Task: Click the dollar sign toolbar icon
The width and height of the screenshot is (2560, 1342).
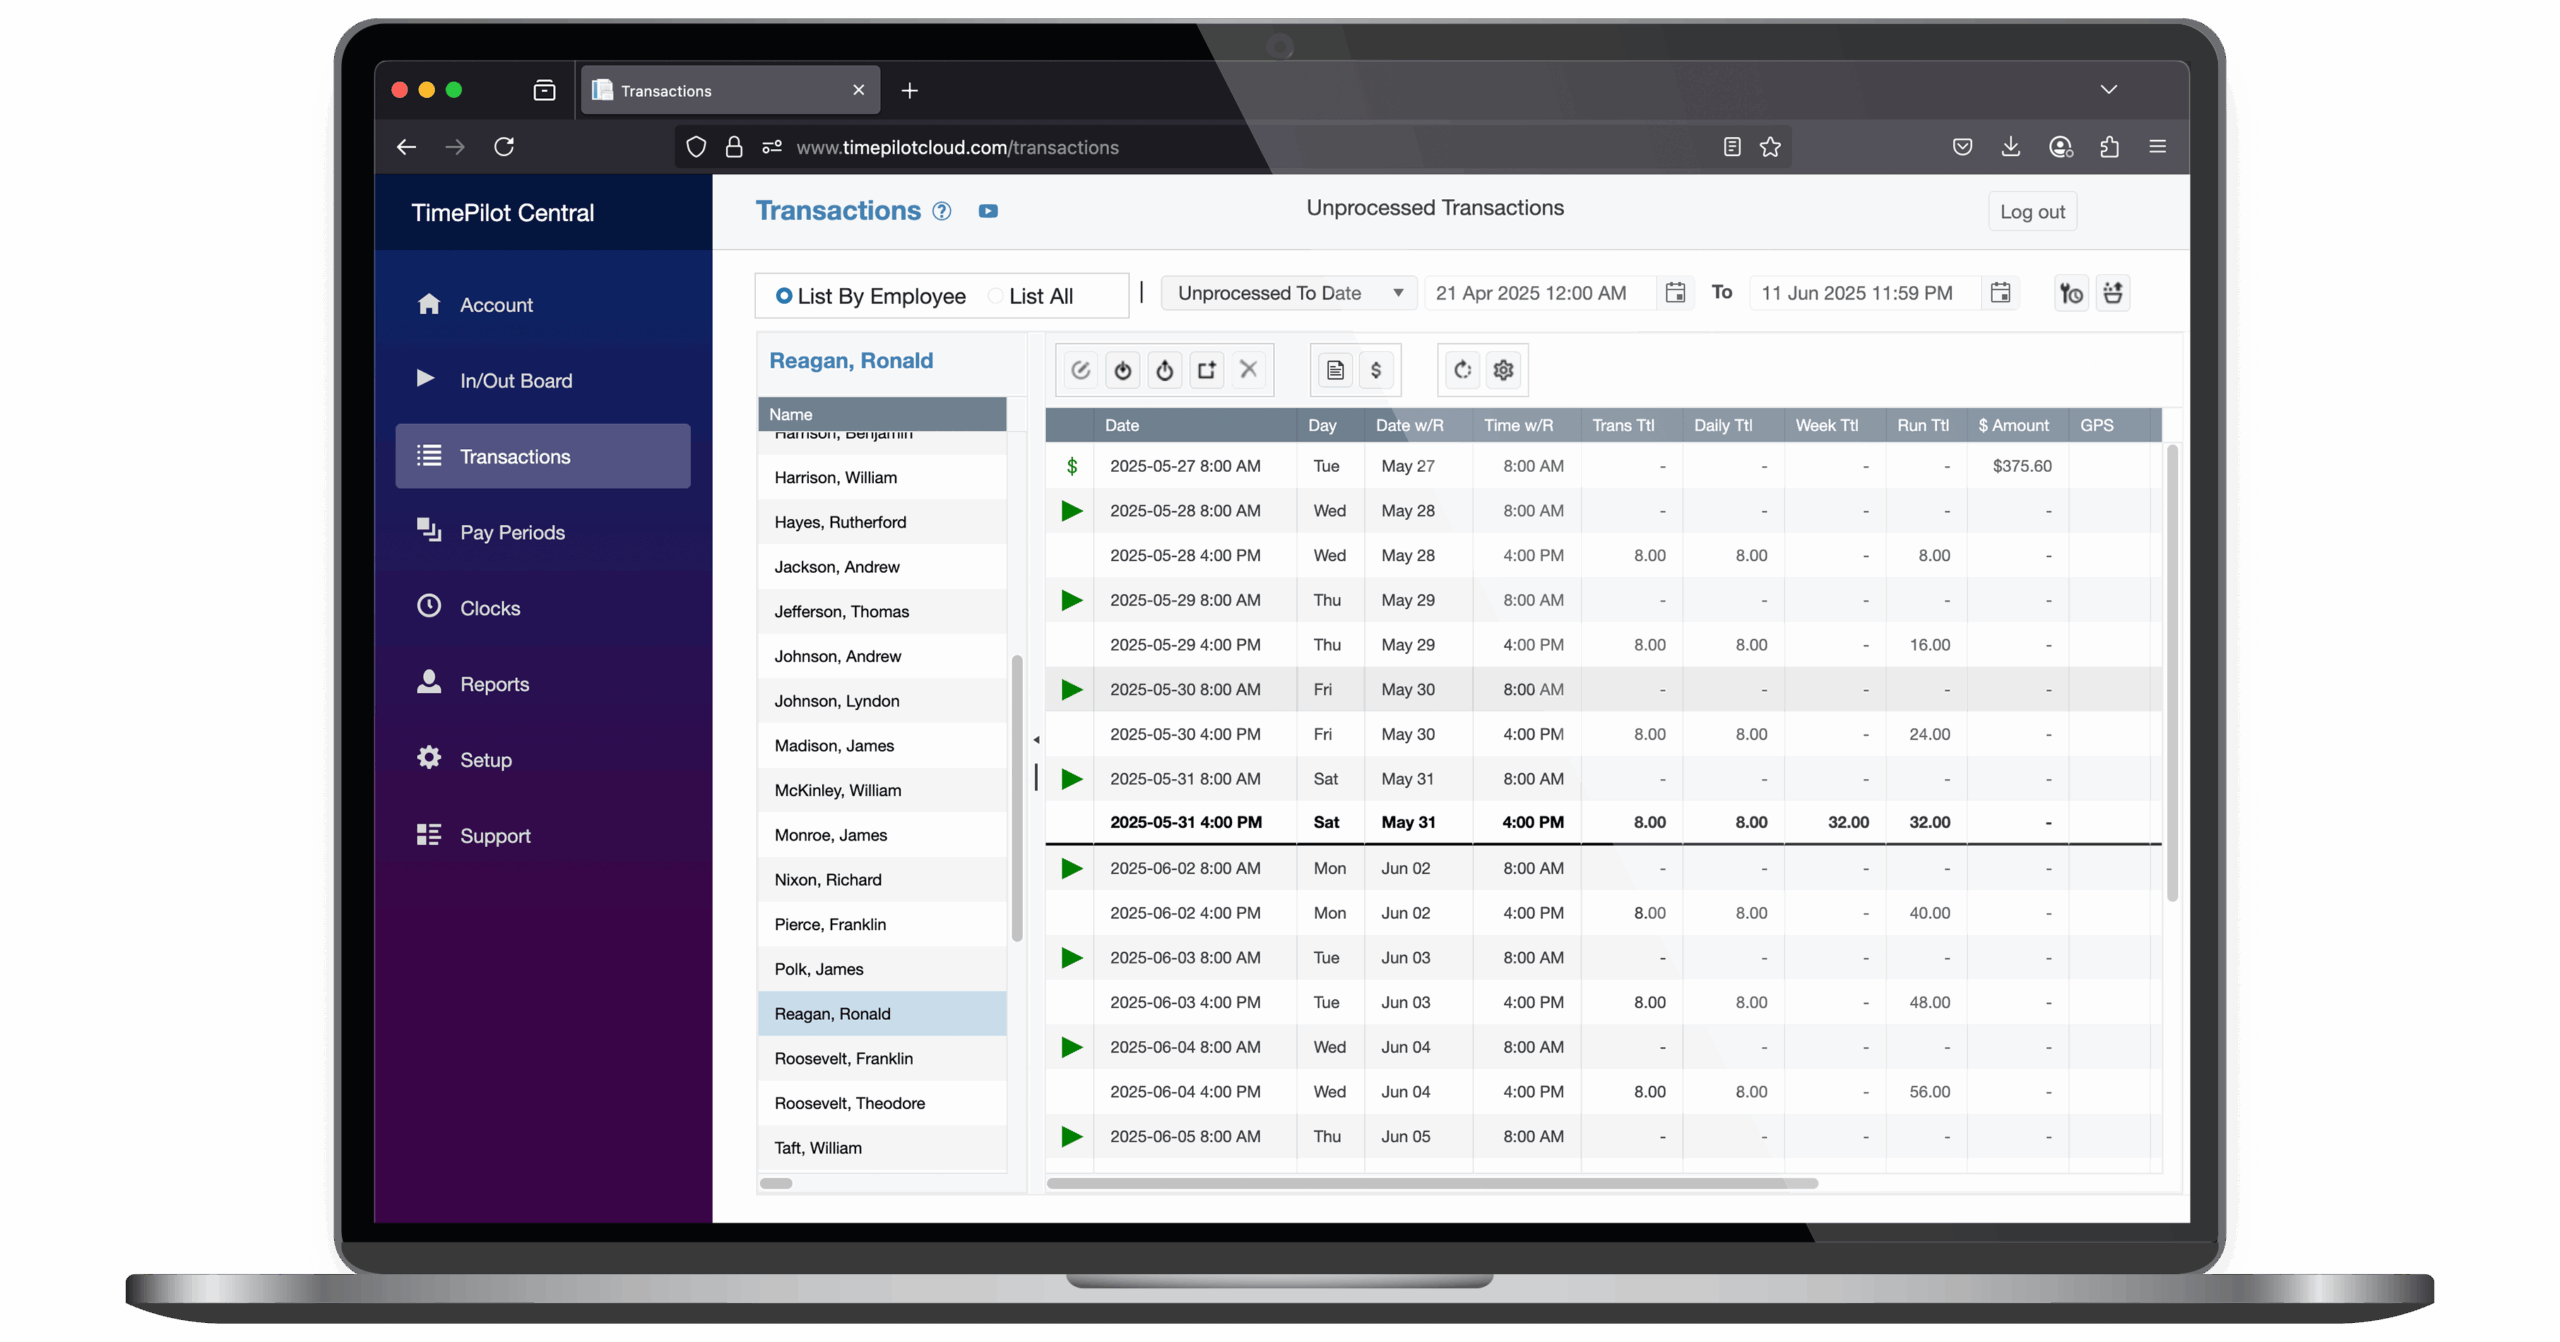Action: tap(1376, 370)
